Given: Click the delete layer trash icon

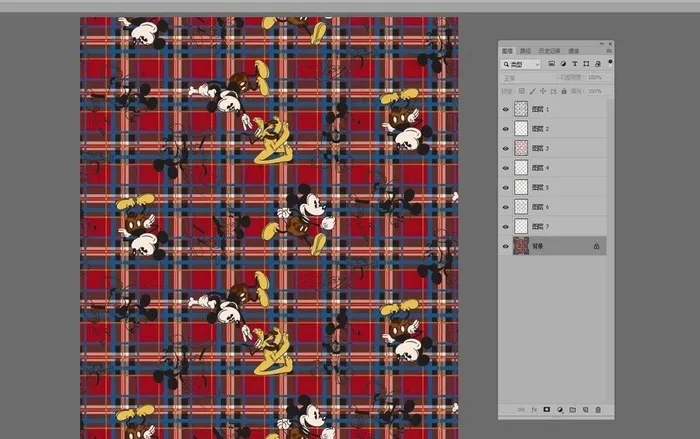Looking at the screenshot, I should (598, 410).
